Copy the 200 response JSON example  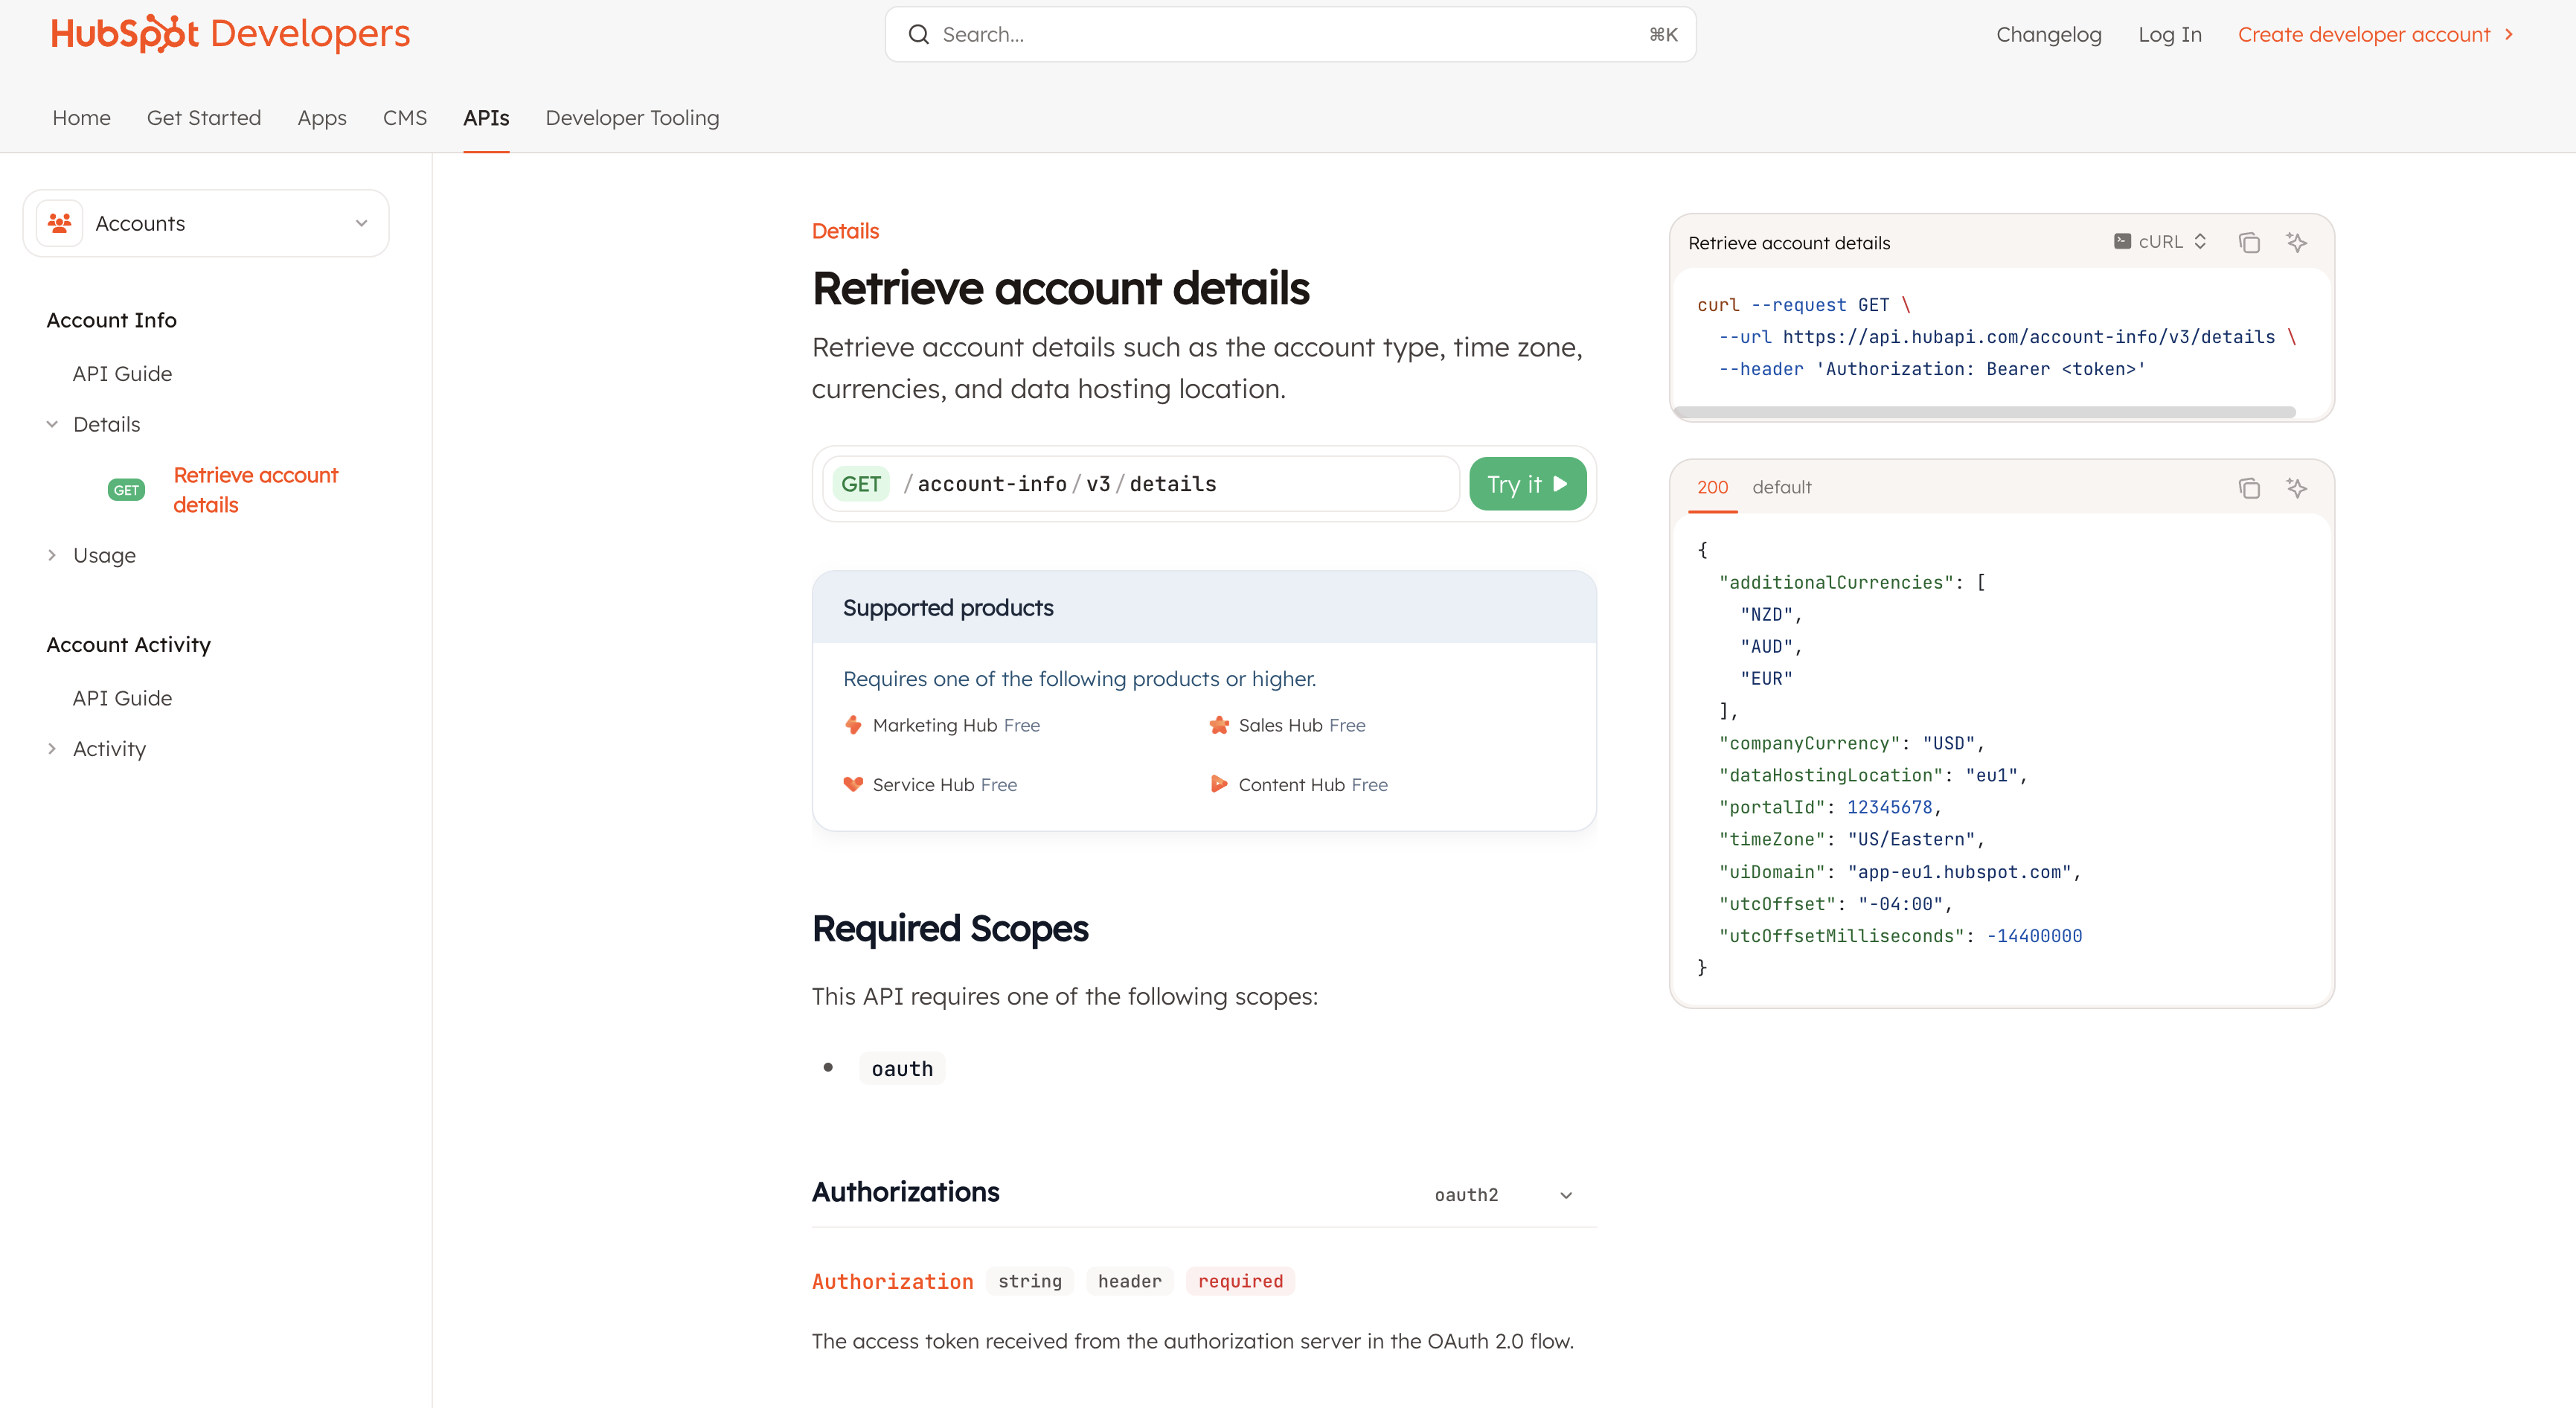[x=2248, y=488]
